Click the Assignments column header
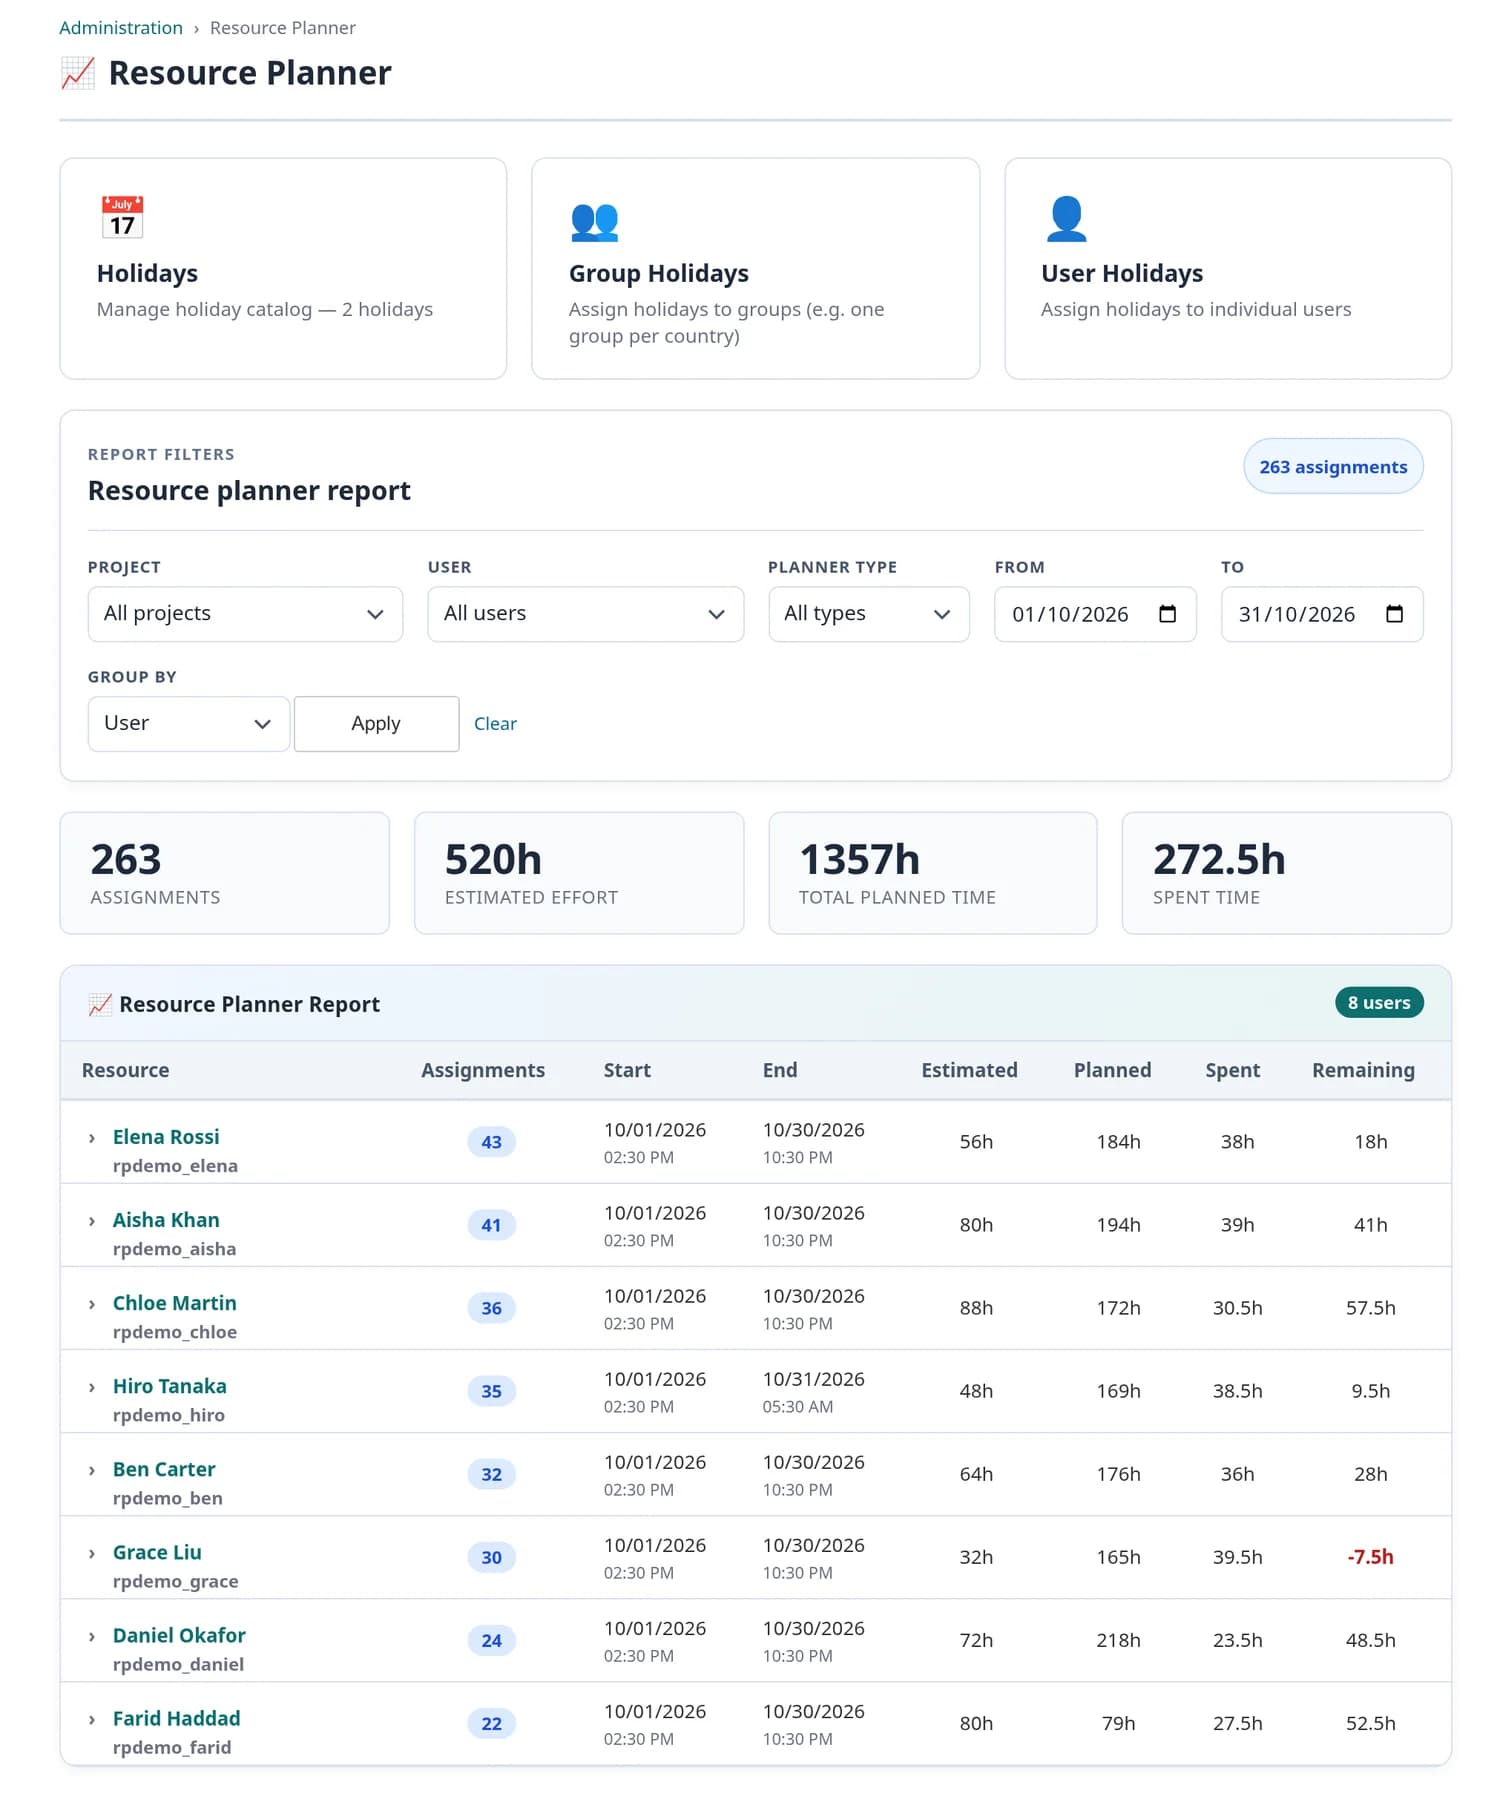This screenshot has width=1500, height=1805. 483,1070
